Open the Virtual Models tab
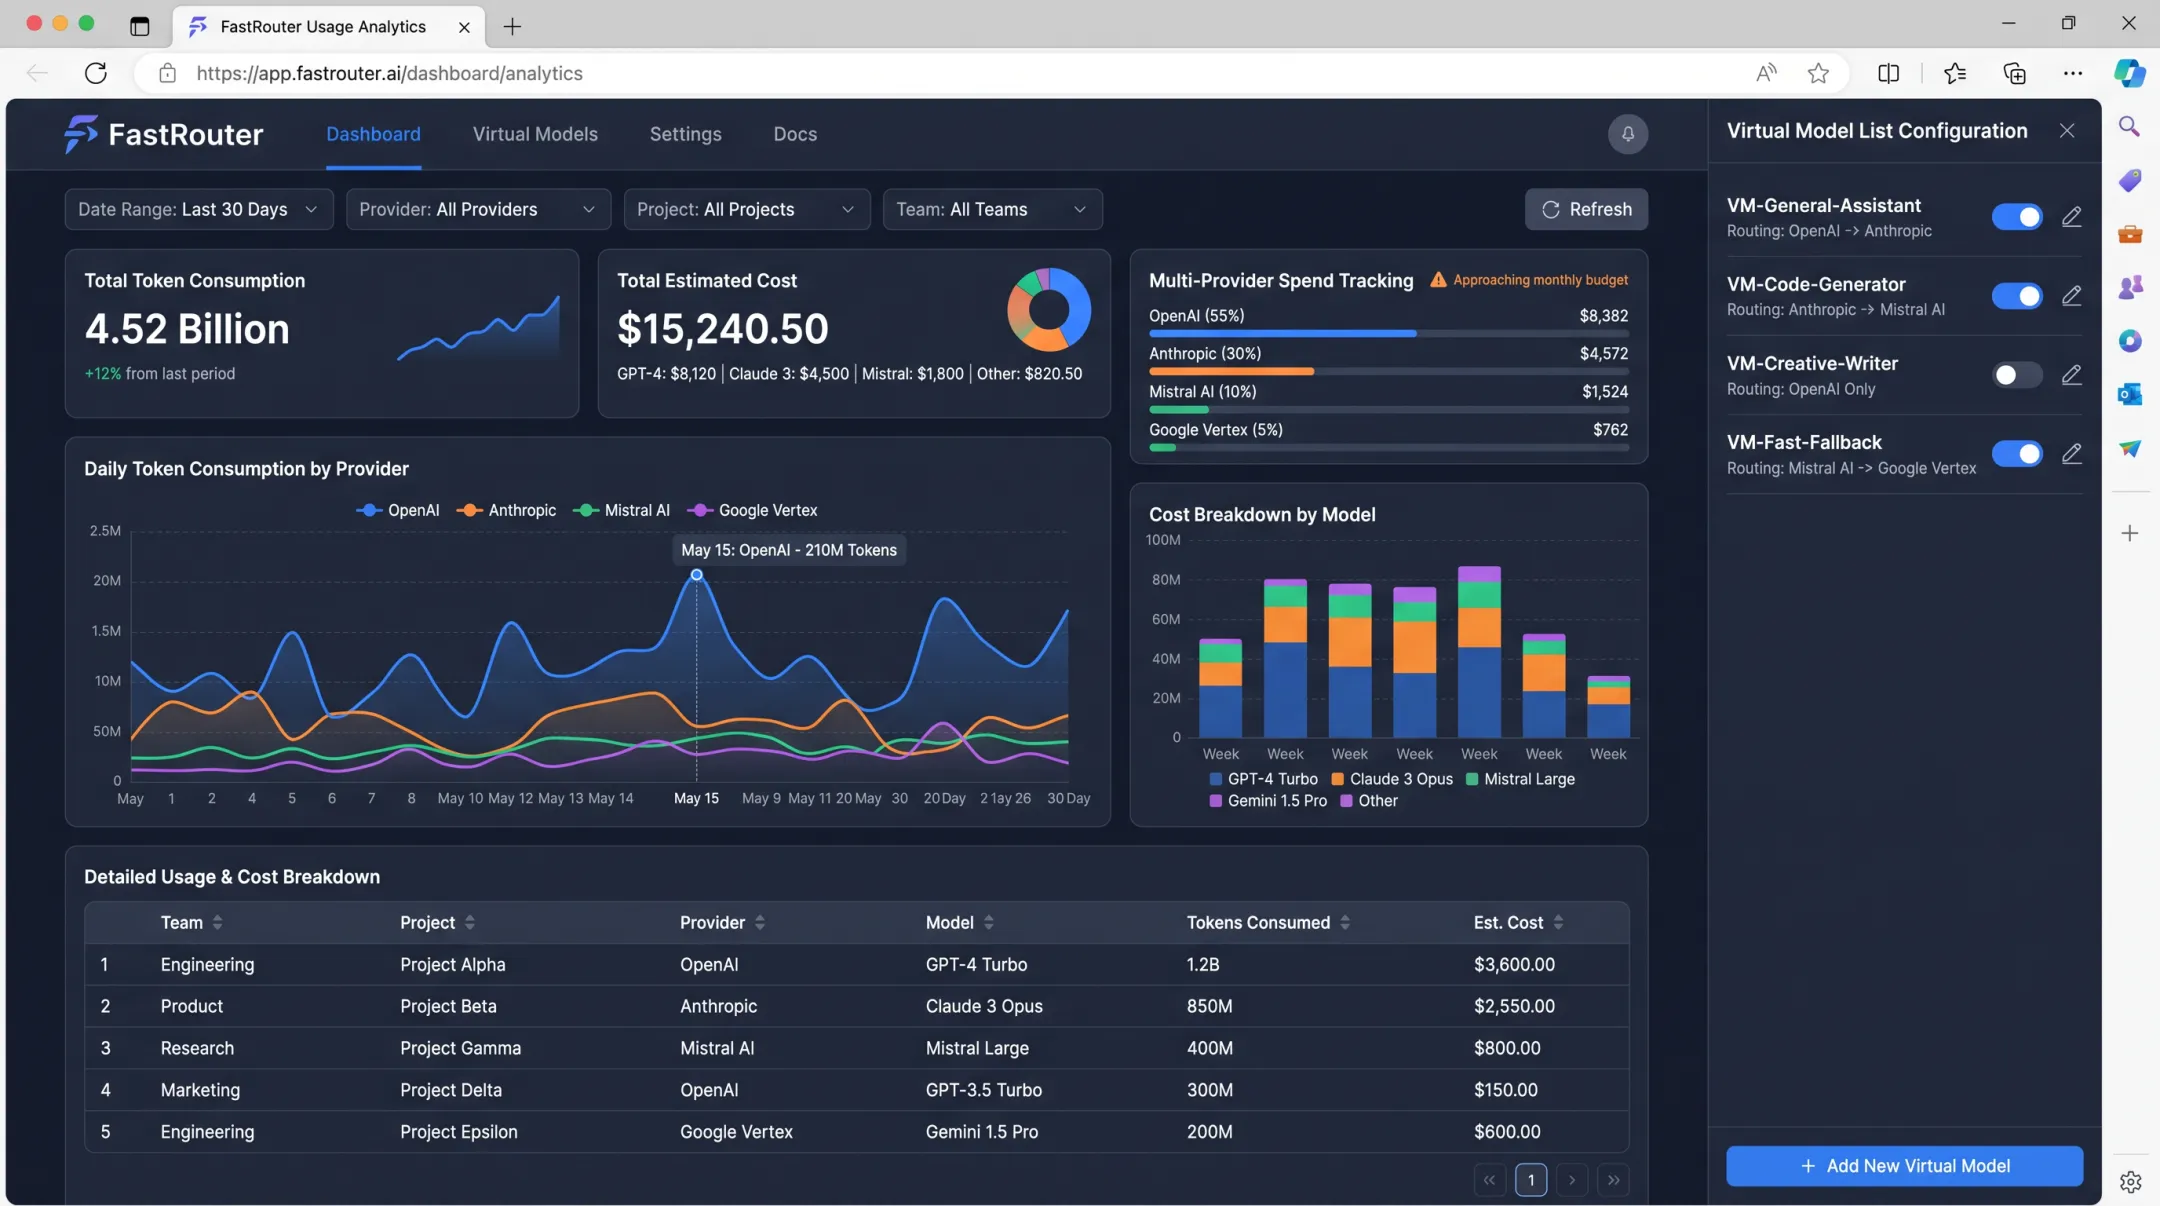This screenshot has width=2160, height=1206. coord(535,134)
